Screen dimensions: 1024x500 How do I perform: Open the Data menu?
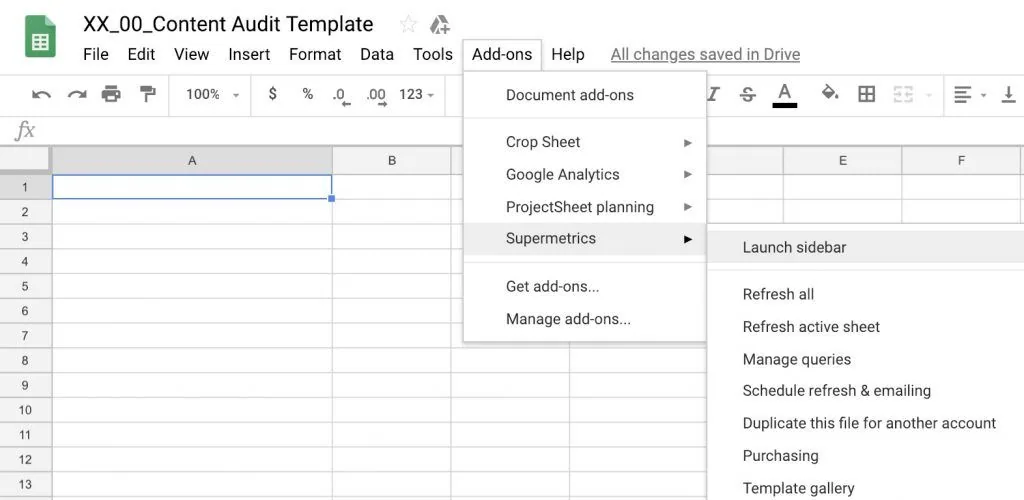click(377, 54)
